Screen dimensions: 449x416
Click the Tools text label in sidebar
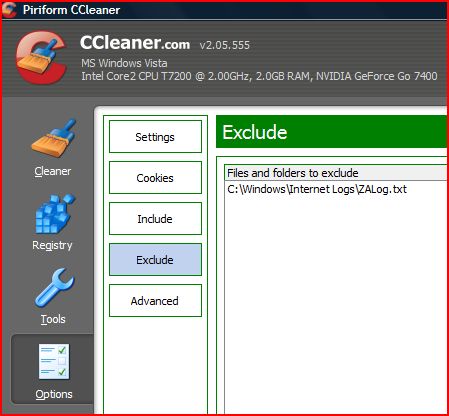click(x=53, y=319)
